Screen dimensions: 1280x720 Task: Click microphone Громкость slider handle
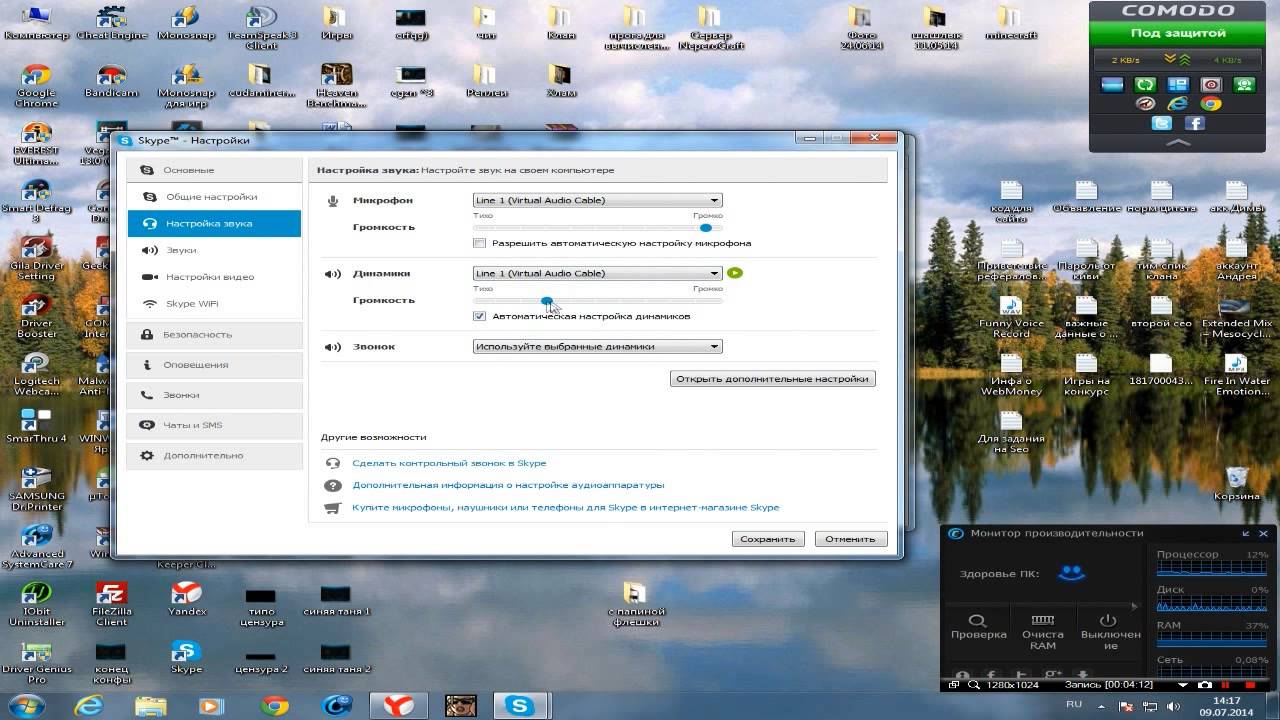(x=706, y=227)
